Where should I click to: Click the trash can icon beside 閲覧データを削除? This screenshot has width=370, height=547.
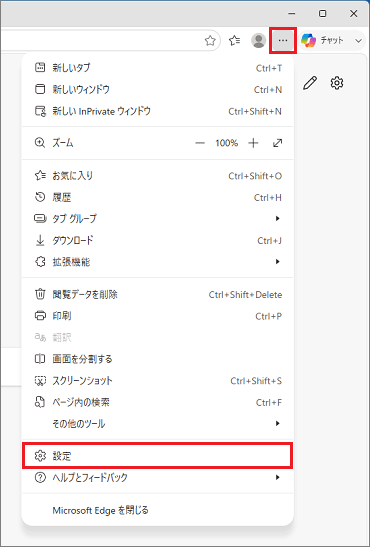point(40,294)
